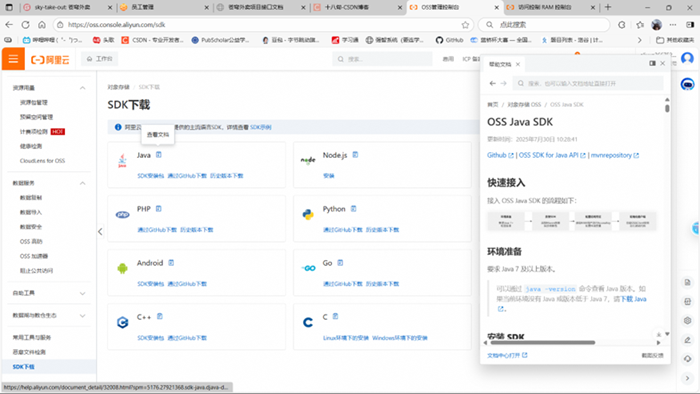700x394 pixels.
Task: Expand the right sidebar bottom chevron
Action: 688,378
